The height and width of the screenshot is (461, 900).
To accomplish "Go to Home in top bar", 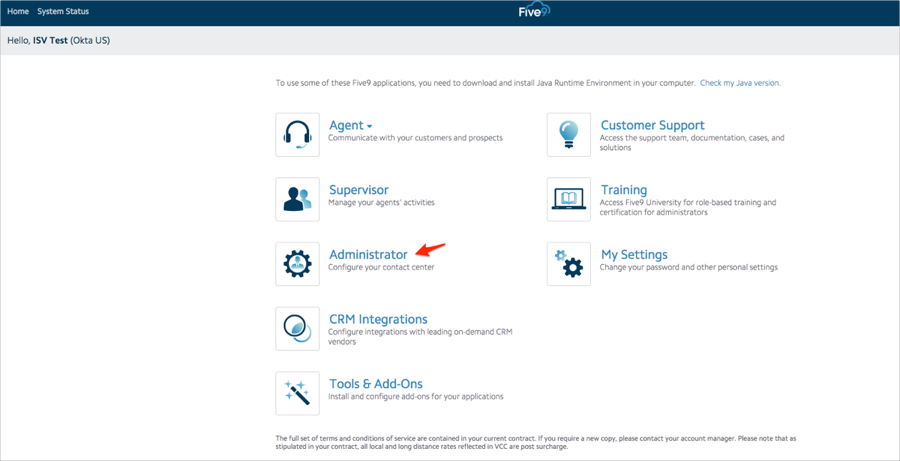I will coord(18,12).
